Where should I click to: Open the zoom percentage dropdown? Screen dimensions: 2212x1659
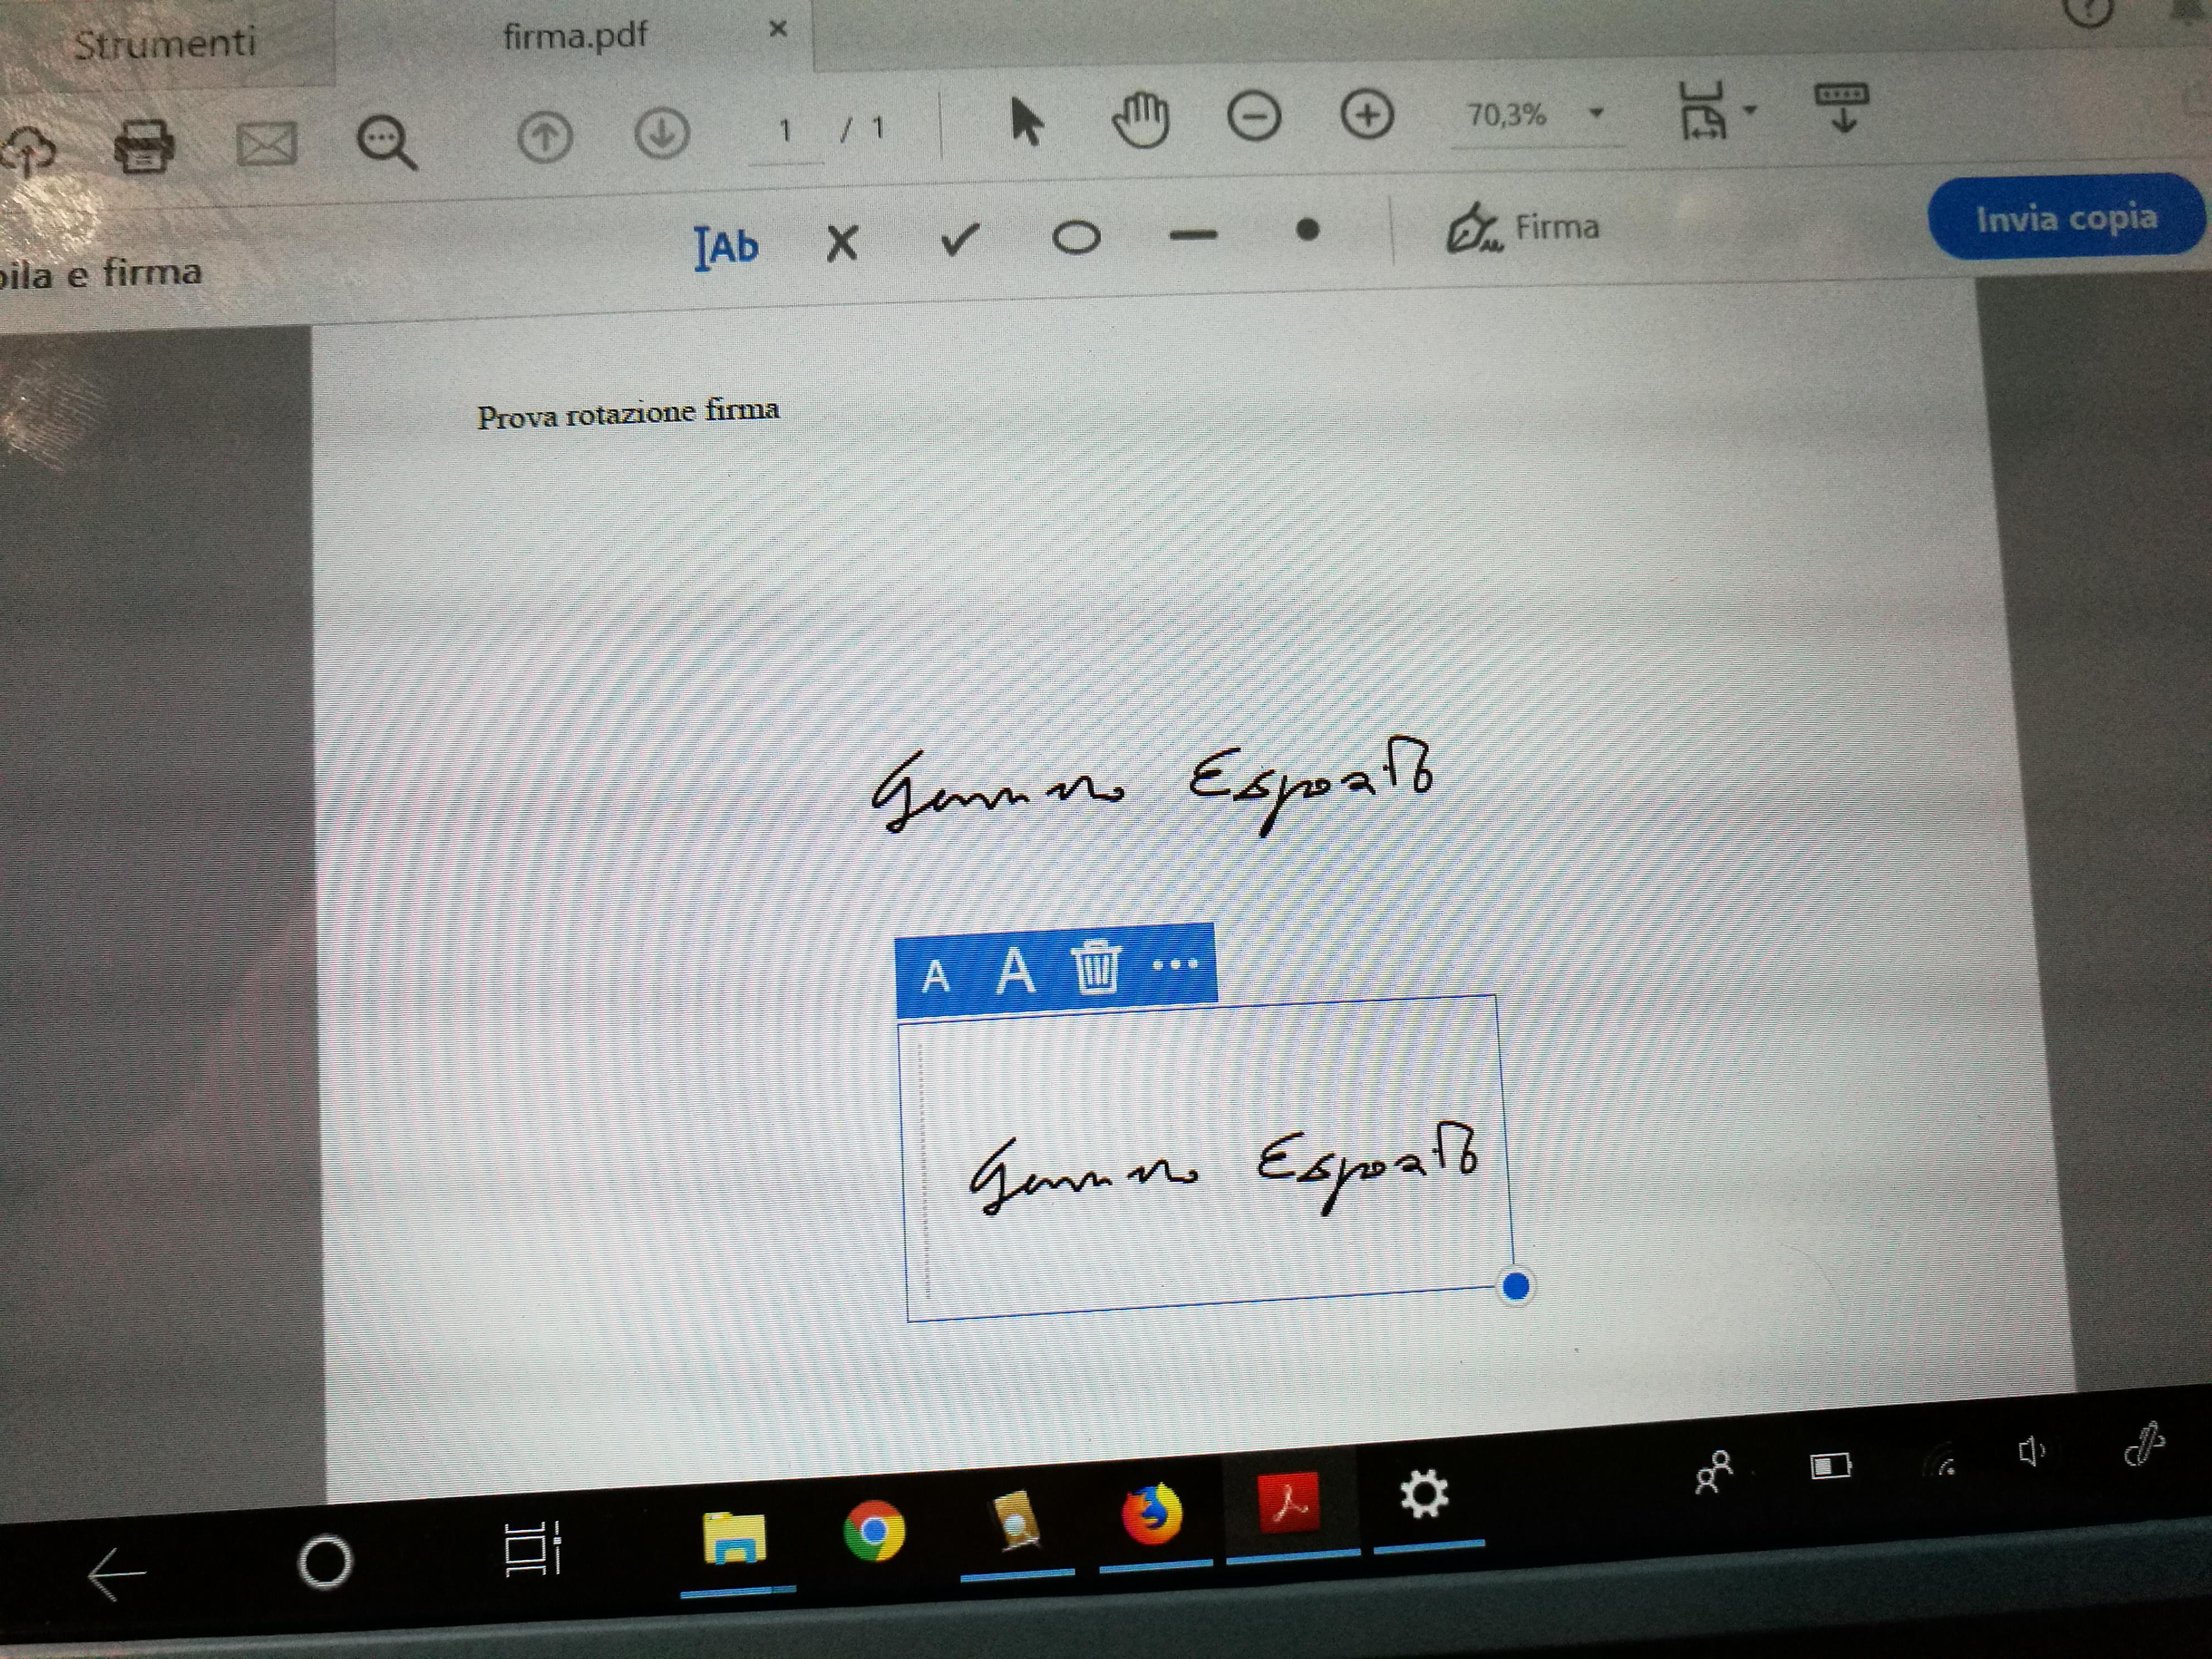pos(1596,113)
